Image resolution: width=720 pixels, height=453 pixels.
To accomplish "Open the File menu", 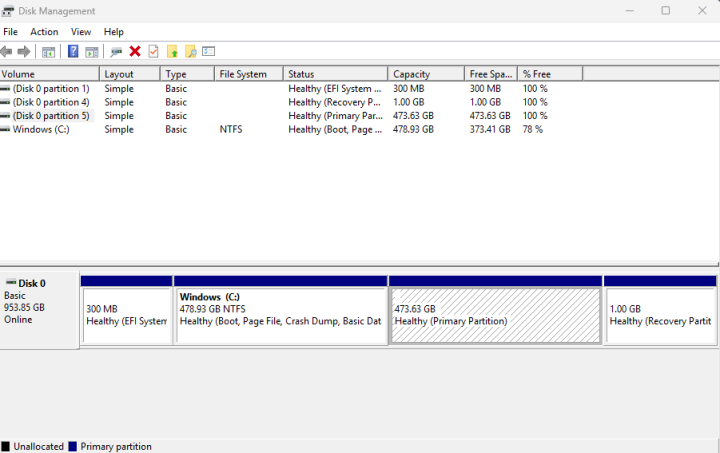I will [x=10, y=32].
